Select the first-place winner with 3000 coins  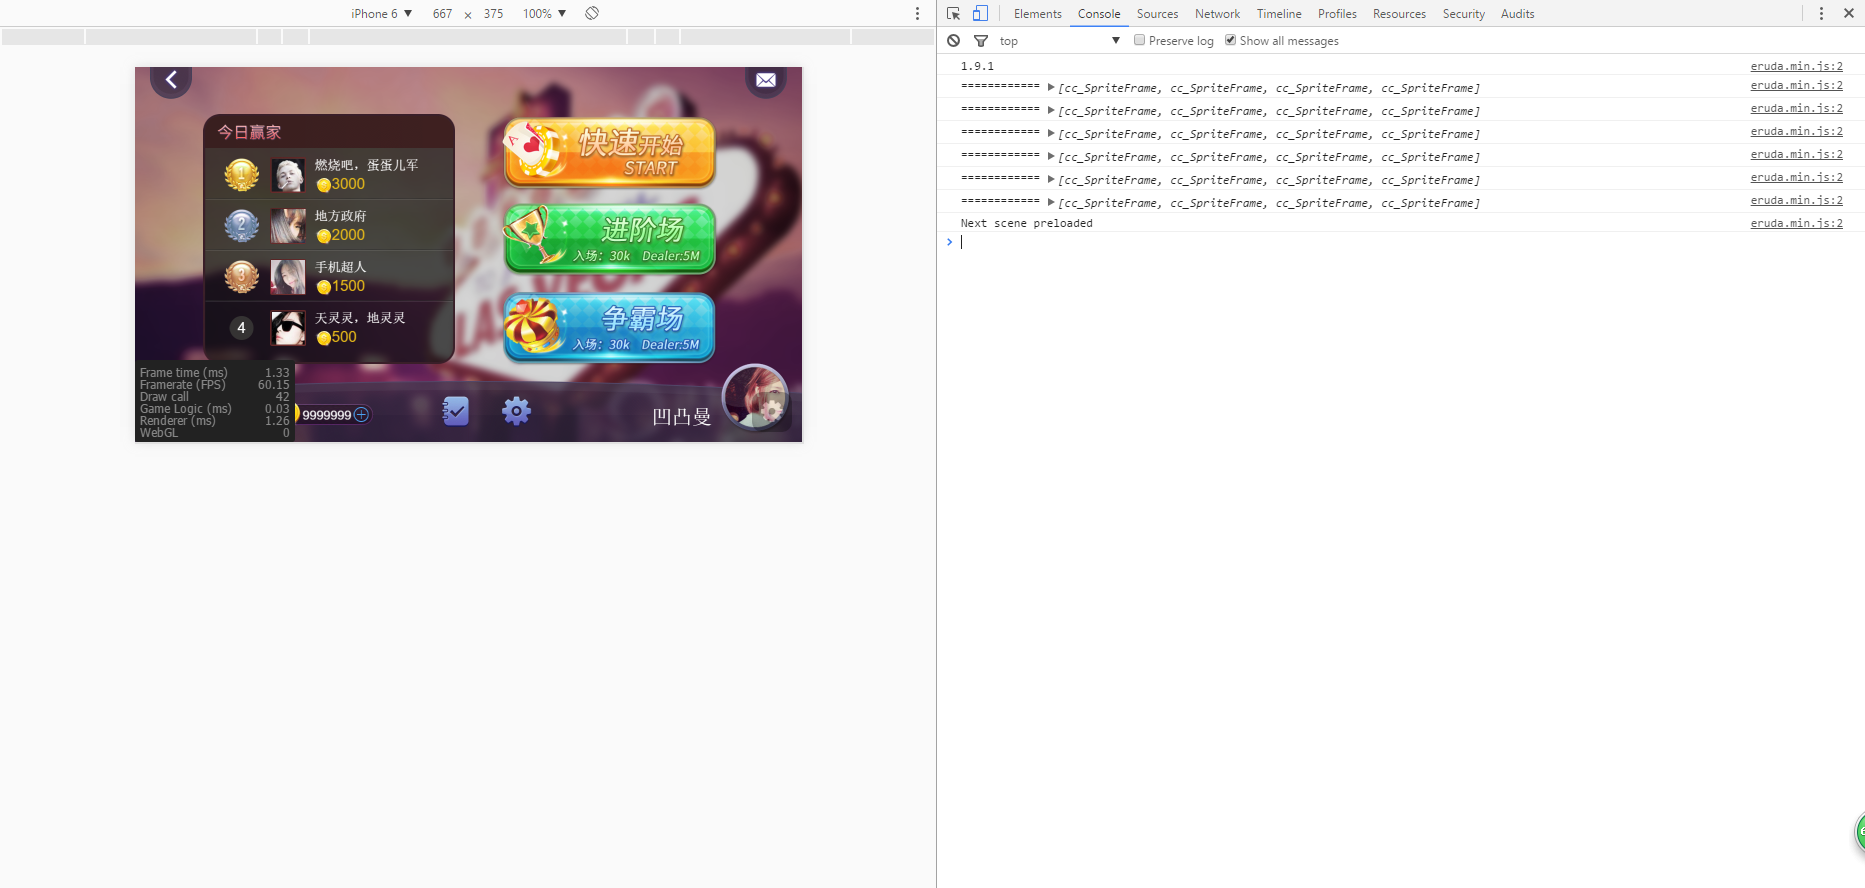[x=329, y=175]
